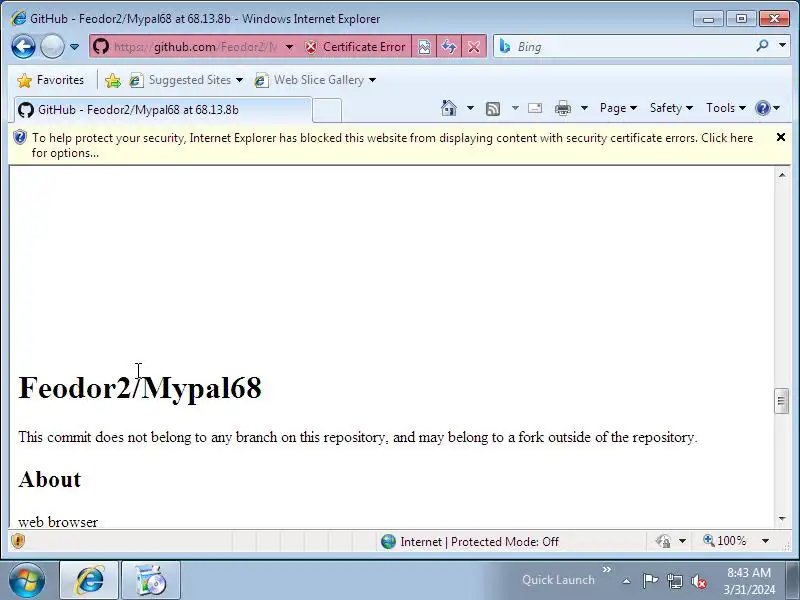Click the muted volume tray icon

coord(698,581)
